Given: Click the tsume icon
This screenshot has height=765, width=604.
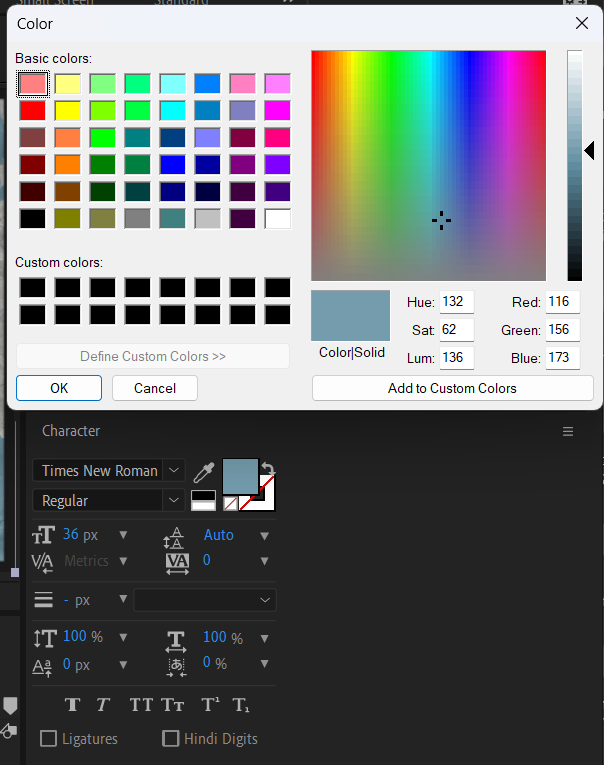Looking at the screenshot, I should (x=177, y=667).
